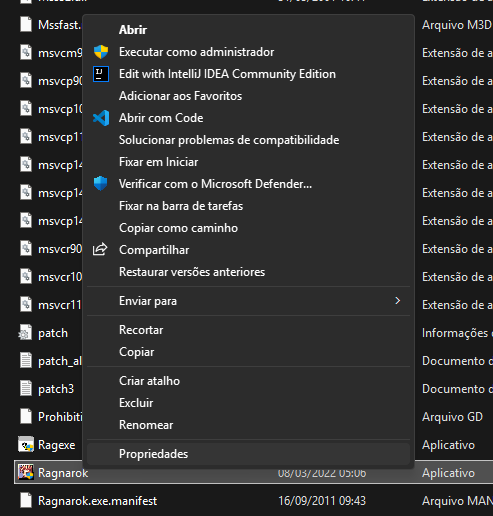Click the patch settings file icon
493x516 pixels.
pos(25,333)
